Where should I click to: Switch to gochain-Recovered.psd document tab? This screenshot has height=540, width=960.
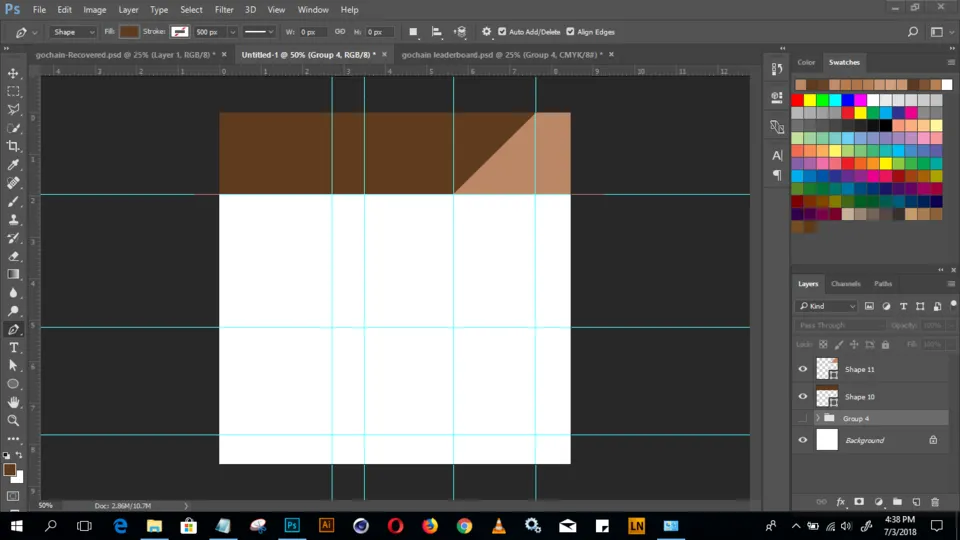pyautogui.click(x=126, y=54)
